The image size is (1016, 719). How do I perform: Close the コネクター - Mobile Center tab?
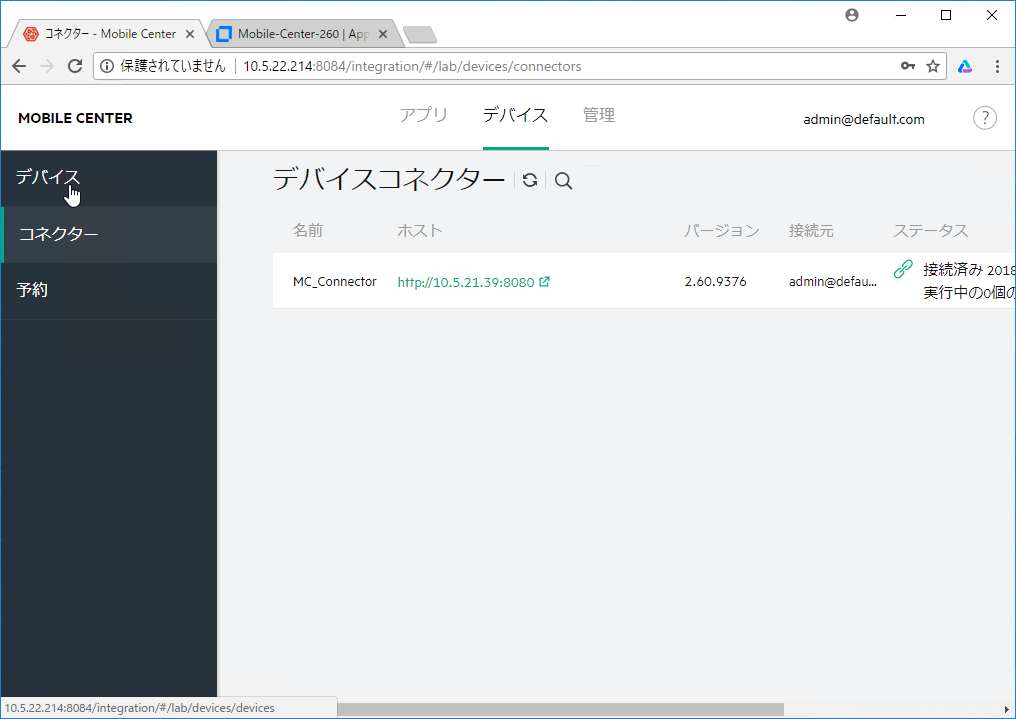click(190, 34)
